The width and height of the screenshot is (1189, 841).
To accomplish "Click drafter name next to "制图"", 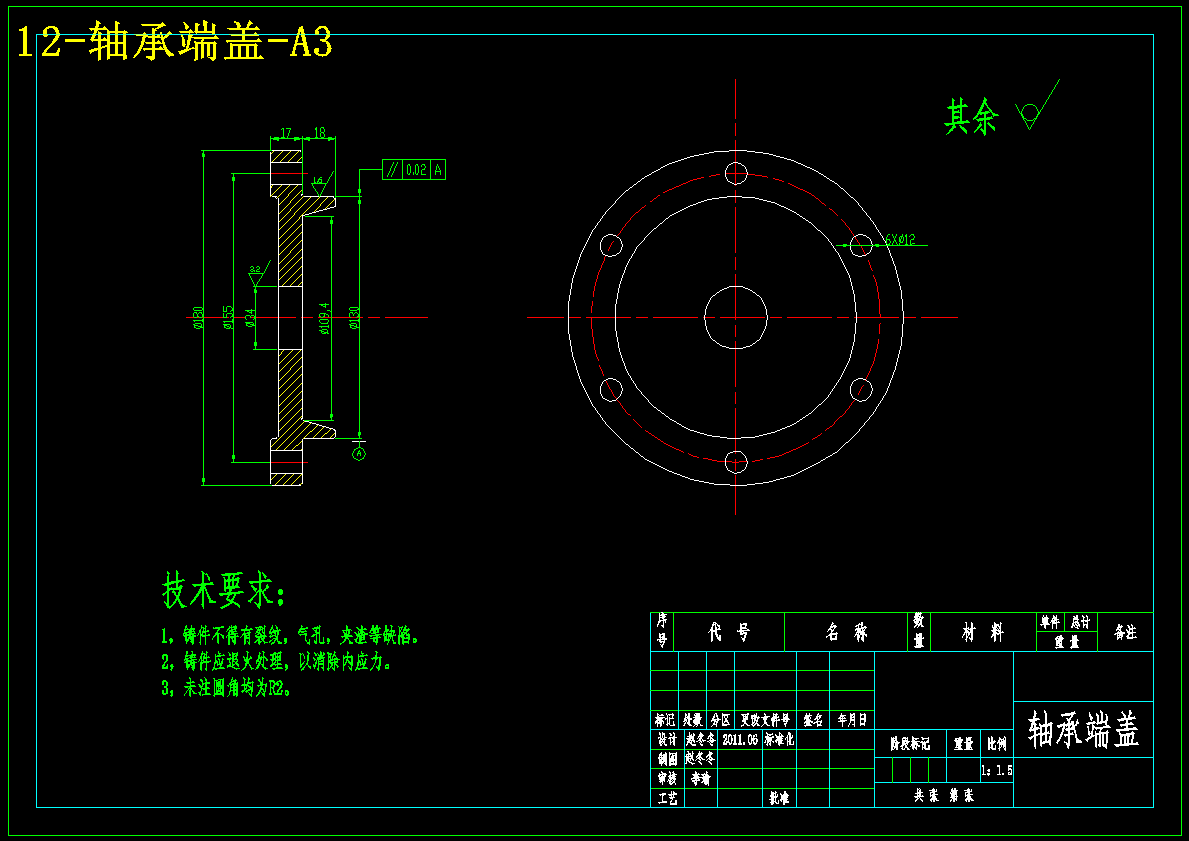I will [700, 758].
